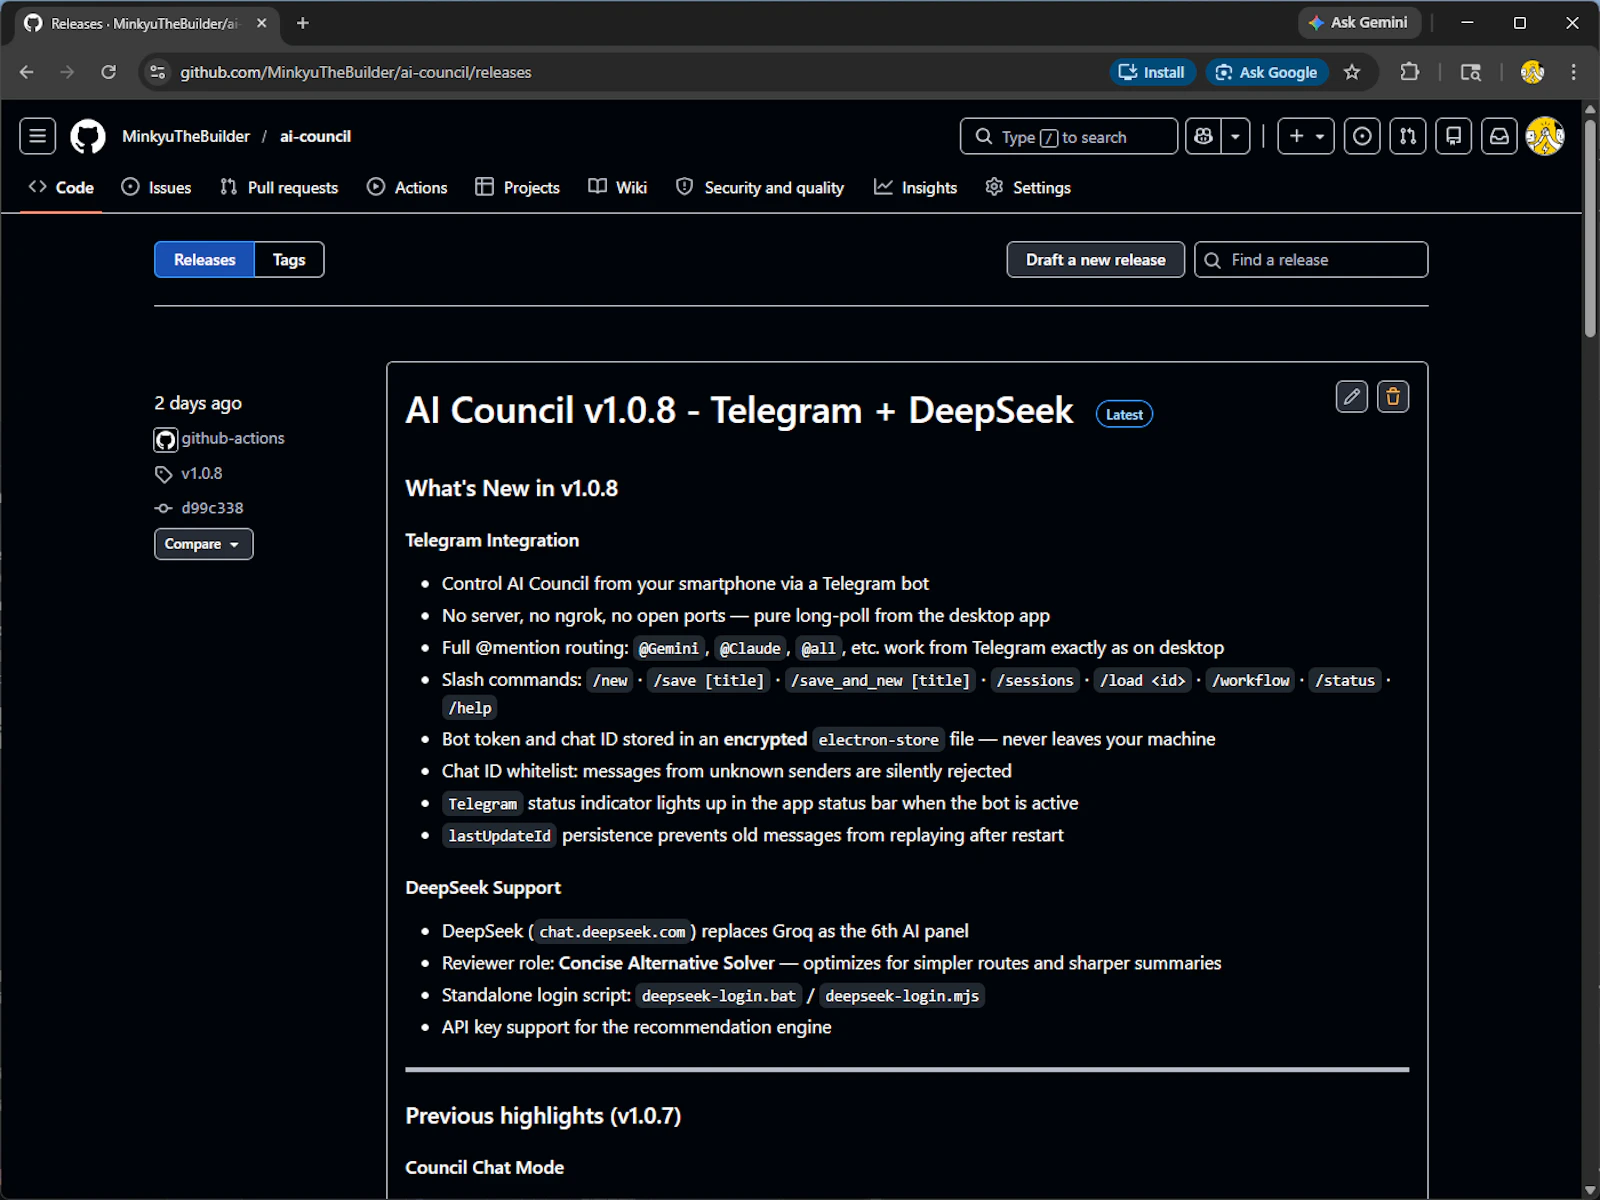The height and width of the screenshot is (1200, 1600).
Task: Click "What's New in v1.0.8" heading
Action: coord(512,488)
